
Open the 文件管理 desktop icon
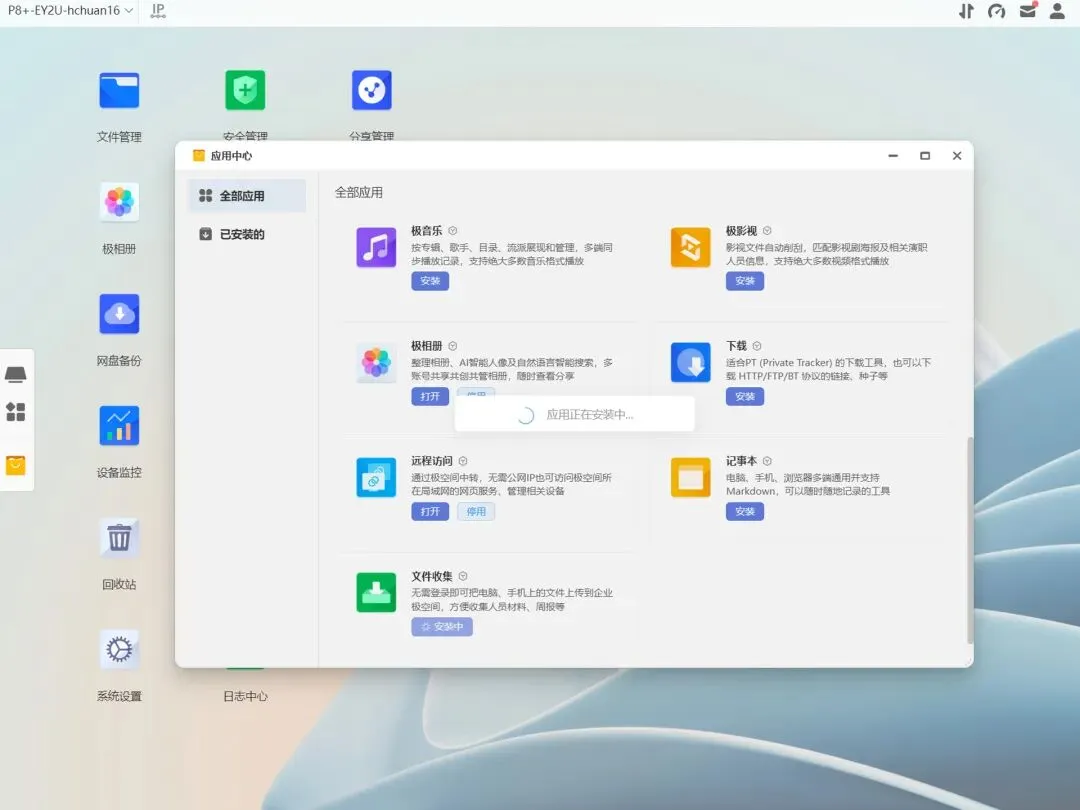[x=119, y=90]
